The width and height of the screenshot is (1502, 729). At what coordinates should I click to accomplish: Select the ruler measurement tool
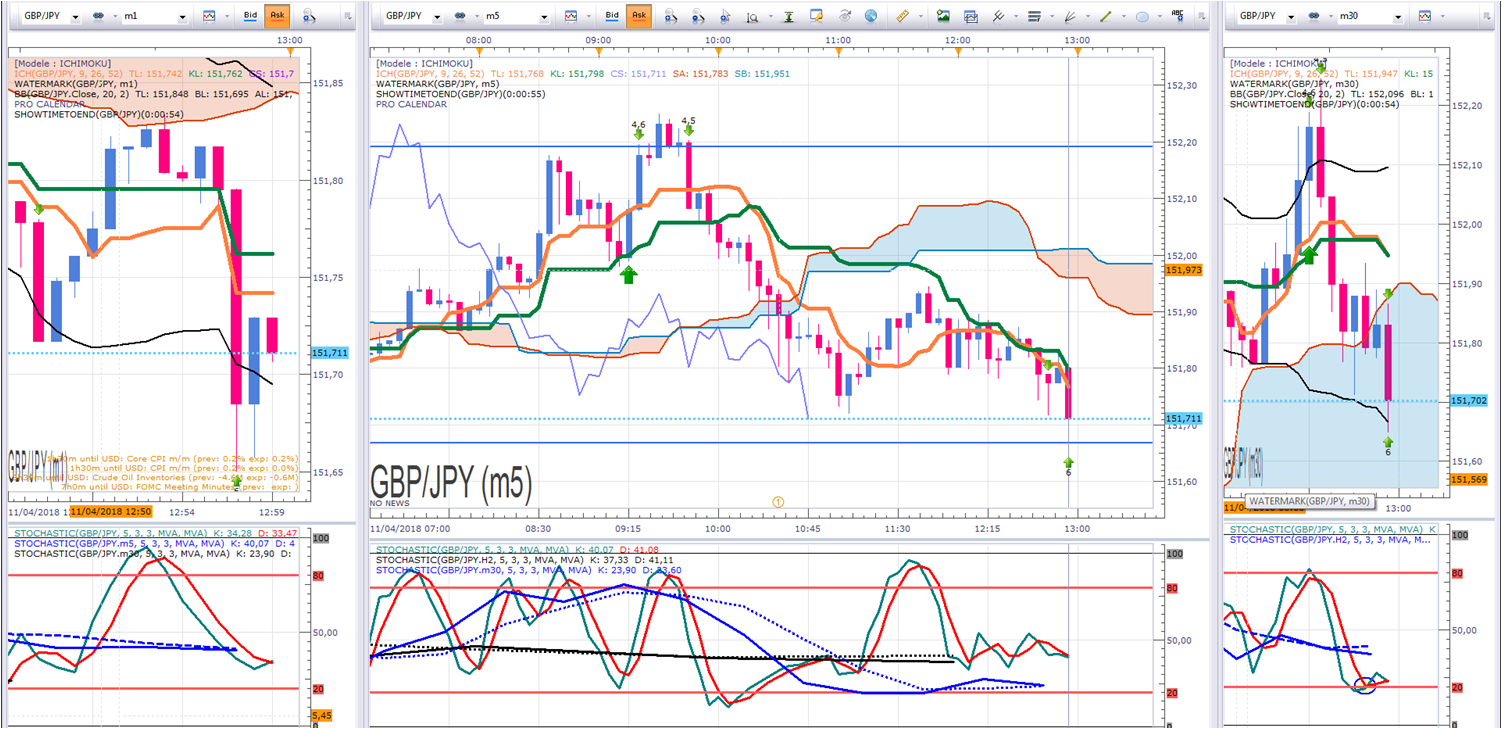coord(901,16)
